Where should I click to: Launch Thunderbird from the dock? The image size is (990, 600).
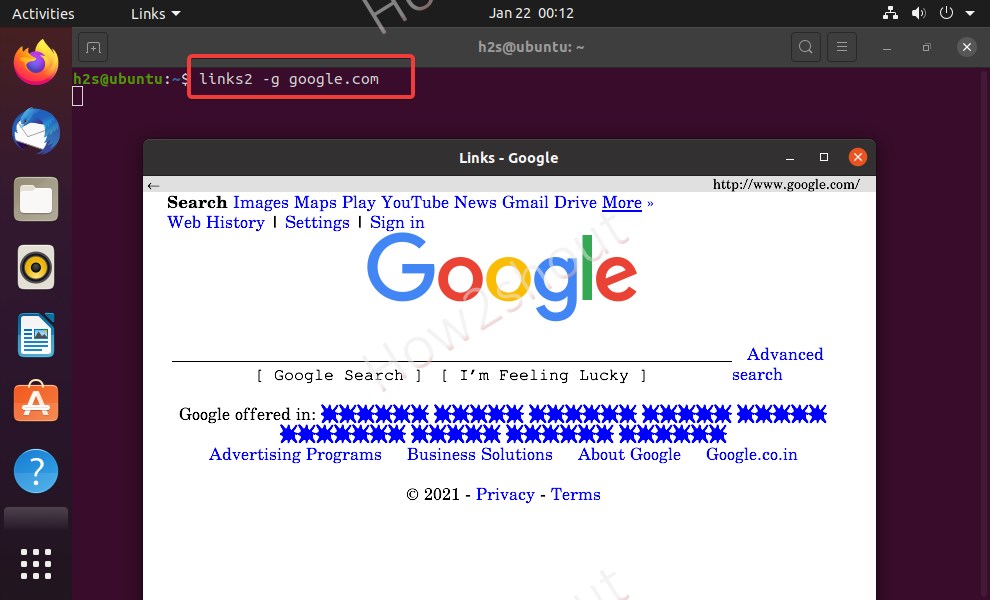[x=36, y=131]
